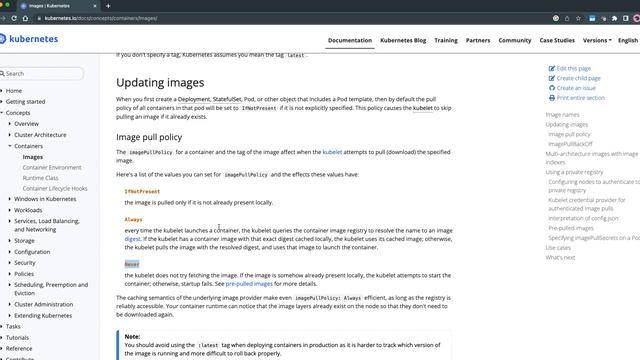640x360 pixels.
Task: Open Configuration sidebar section
Action: tap(32, 252)
